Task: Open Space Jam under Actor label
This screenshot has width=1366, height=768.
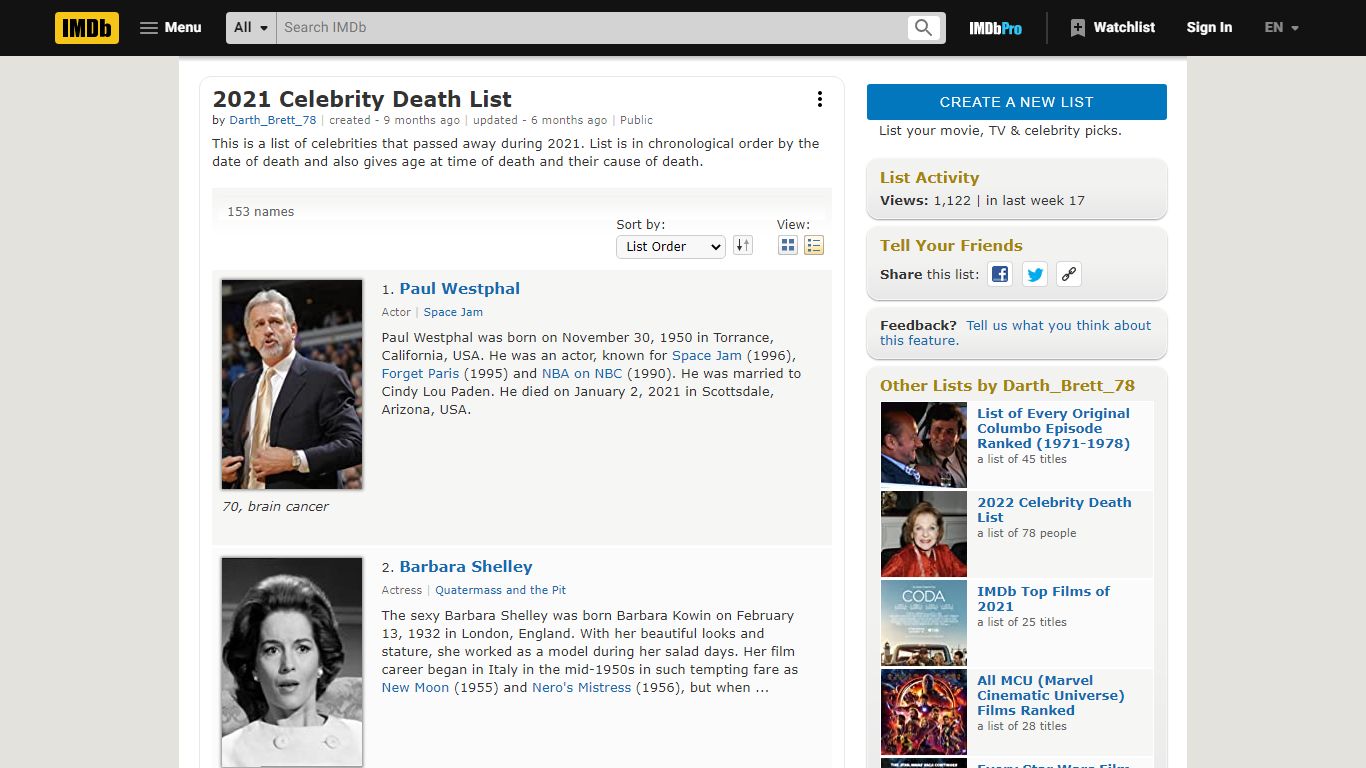Action: pyautogui.click(x=453, y=312)
